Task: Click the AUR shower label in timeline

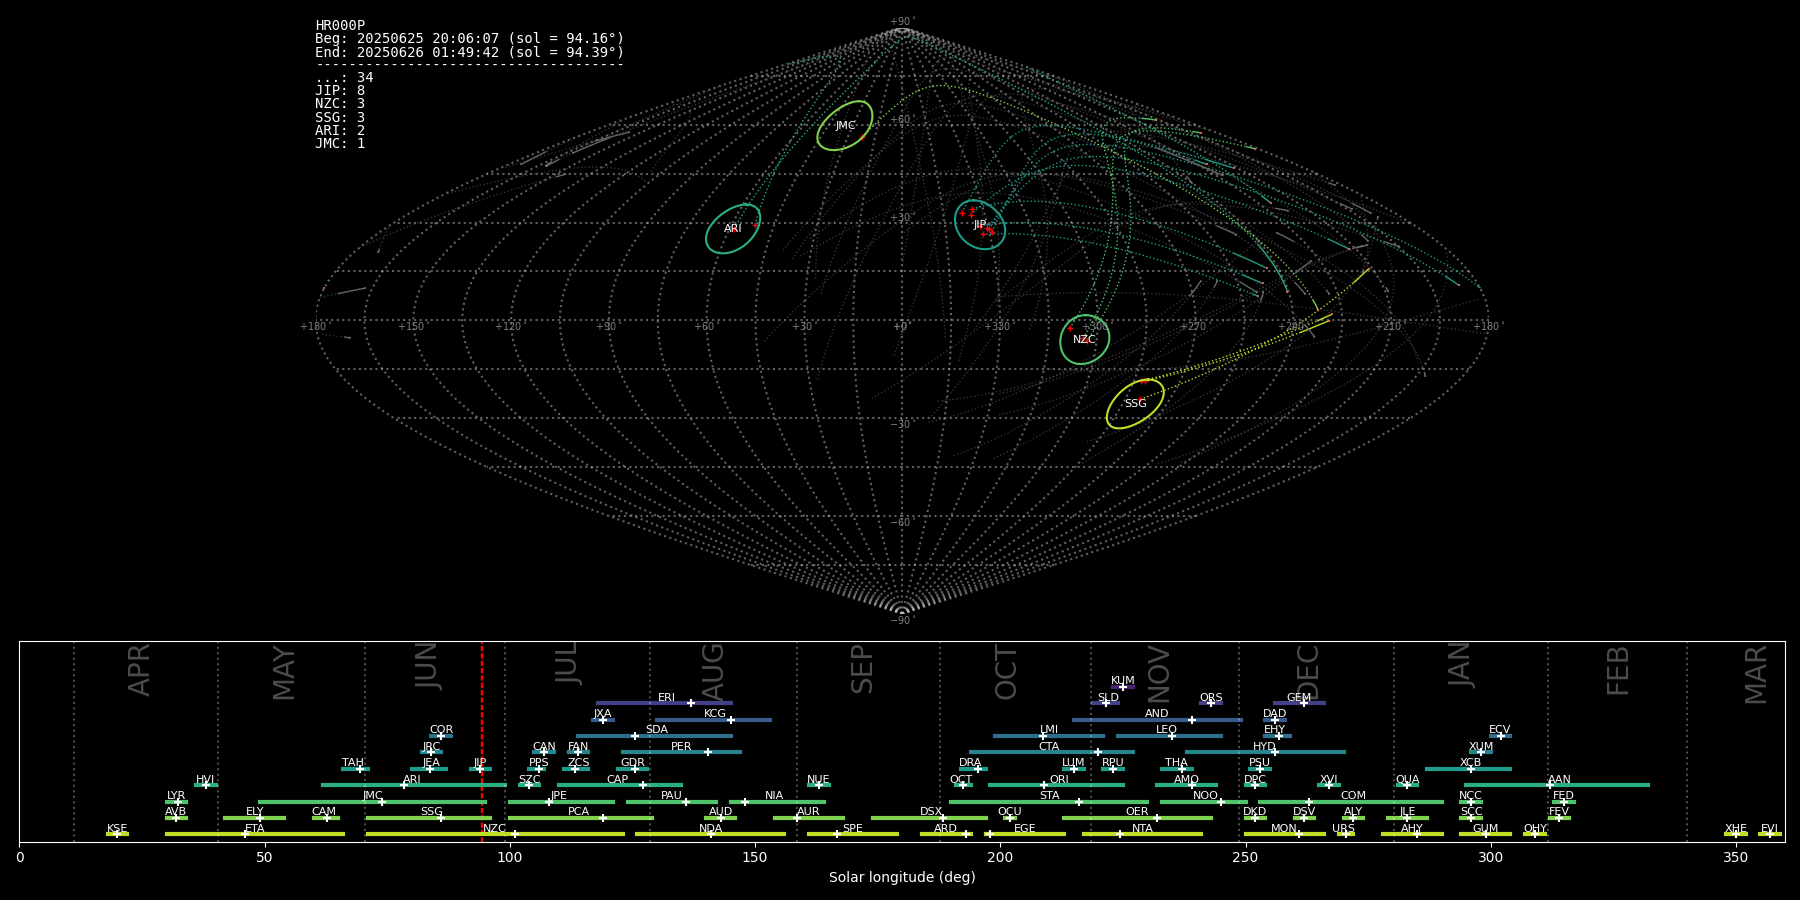Action: pyautogui.click(x=808, y=812)
